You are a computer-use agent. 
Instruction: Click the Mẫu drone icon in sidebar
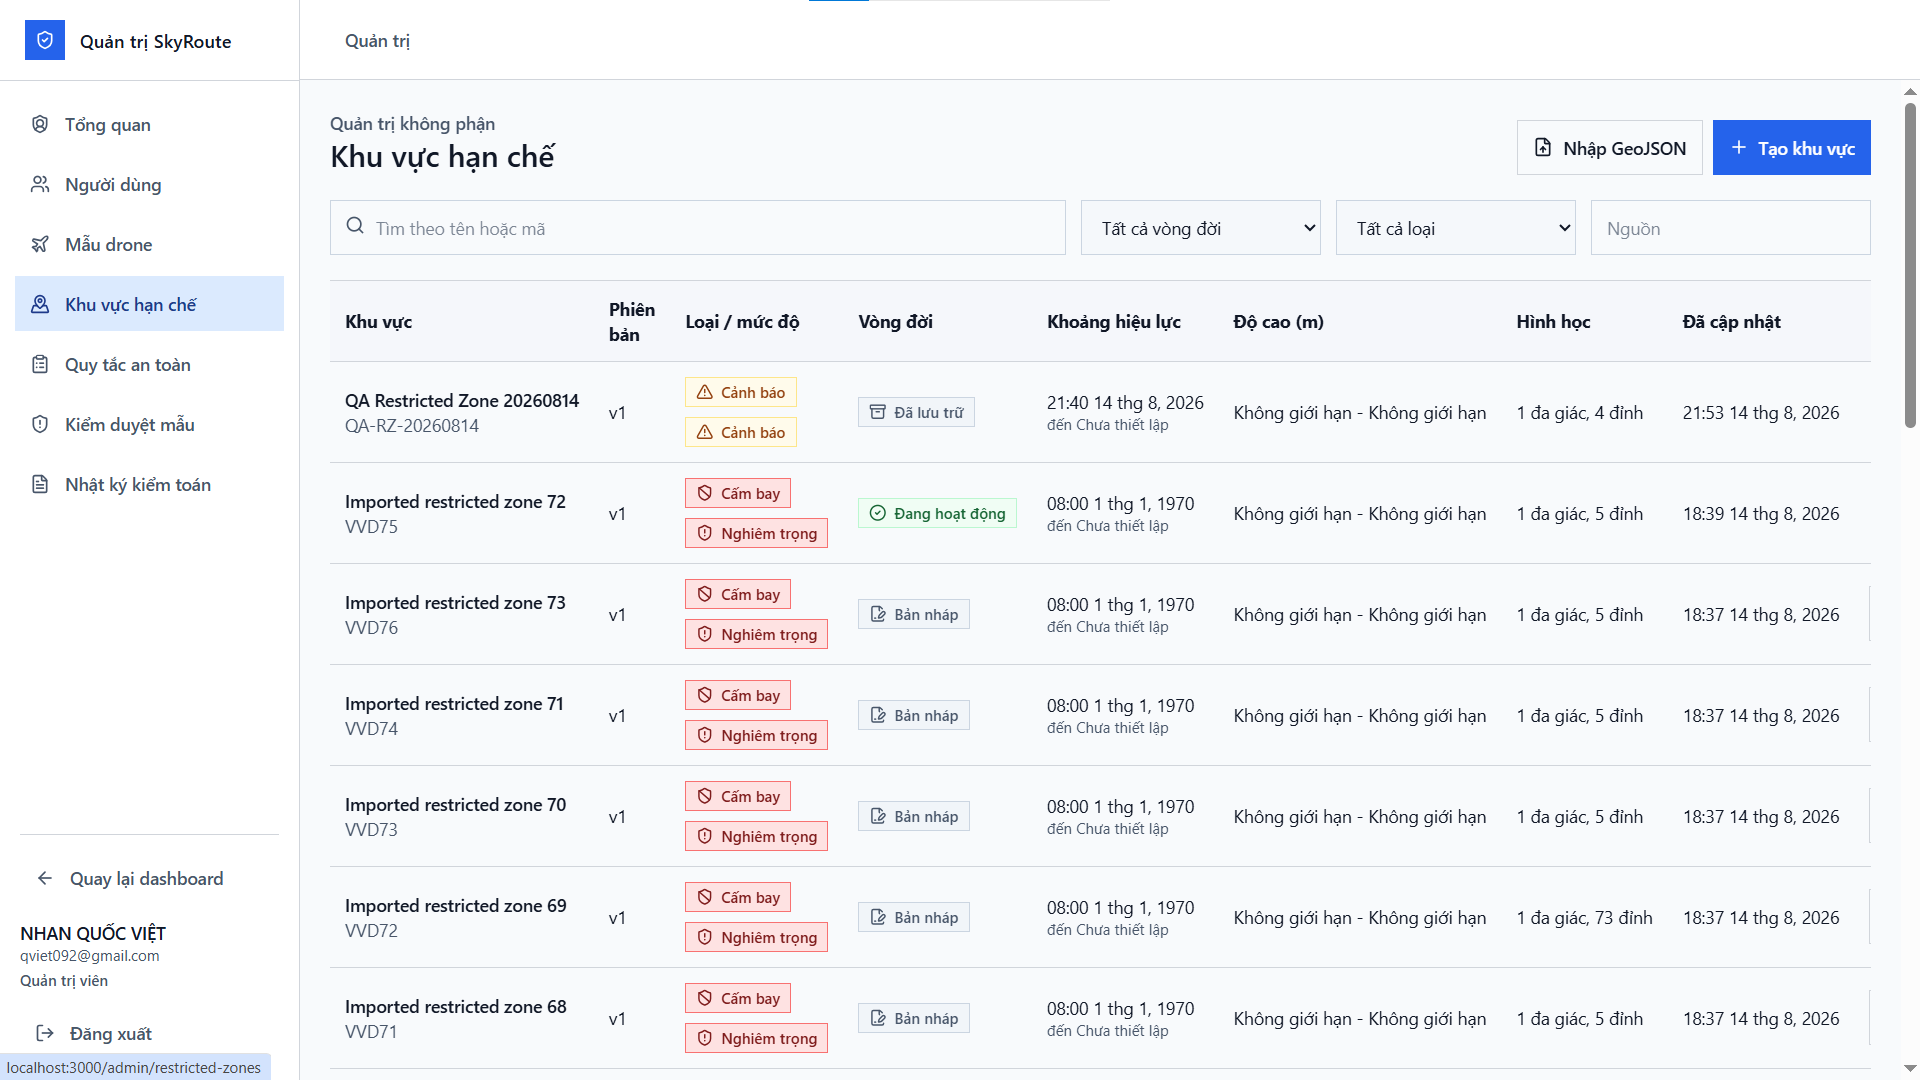coord(40,244)
